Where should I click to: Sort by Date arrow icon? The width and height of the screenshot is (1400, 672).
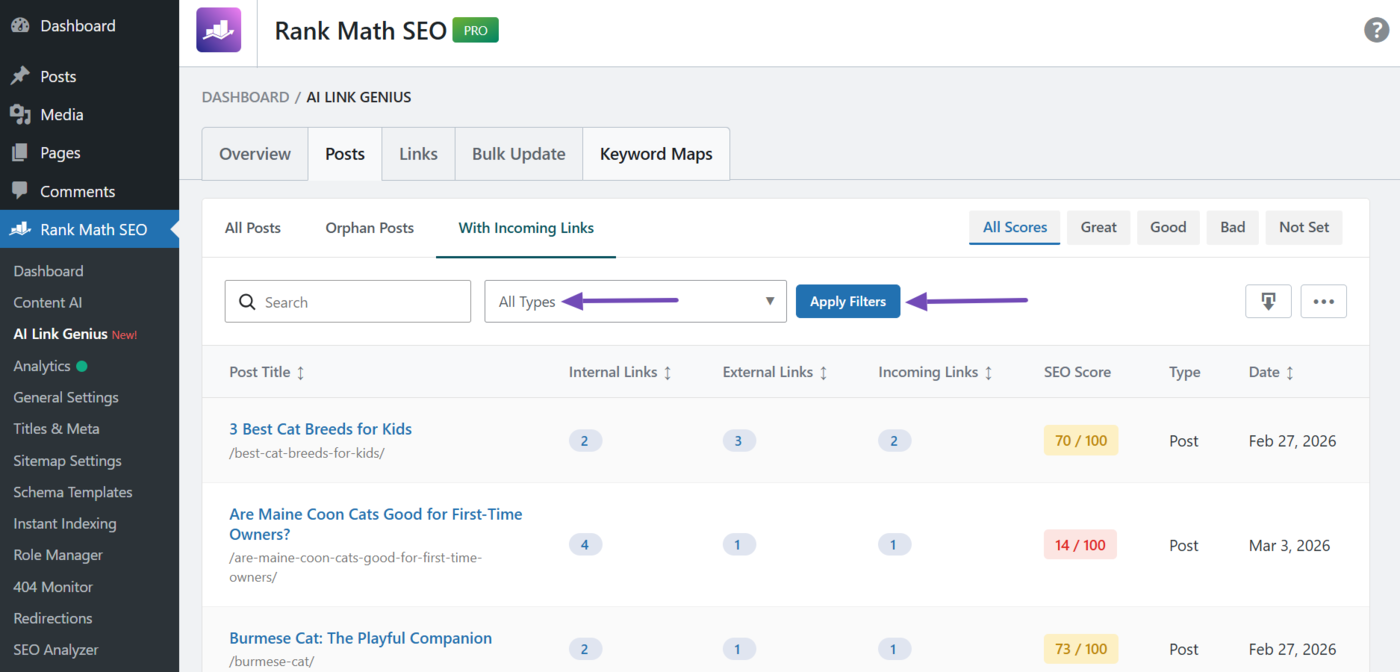pos(1289,372)
